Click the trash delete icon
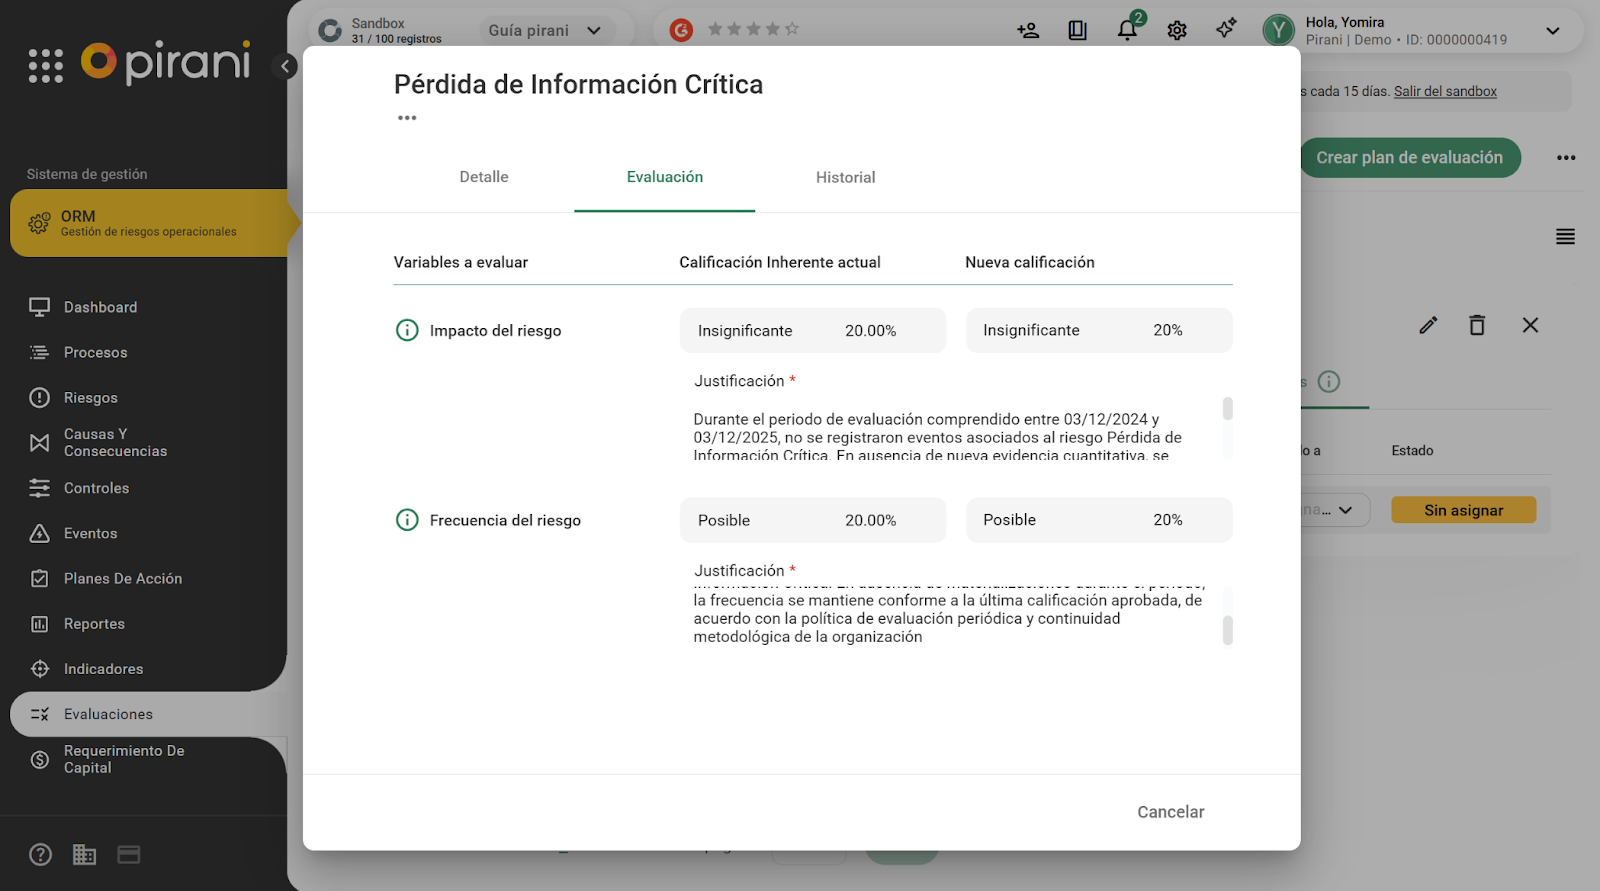The width and height of the screenshot is (1600, 891). pos(1477,325)
